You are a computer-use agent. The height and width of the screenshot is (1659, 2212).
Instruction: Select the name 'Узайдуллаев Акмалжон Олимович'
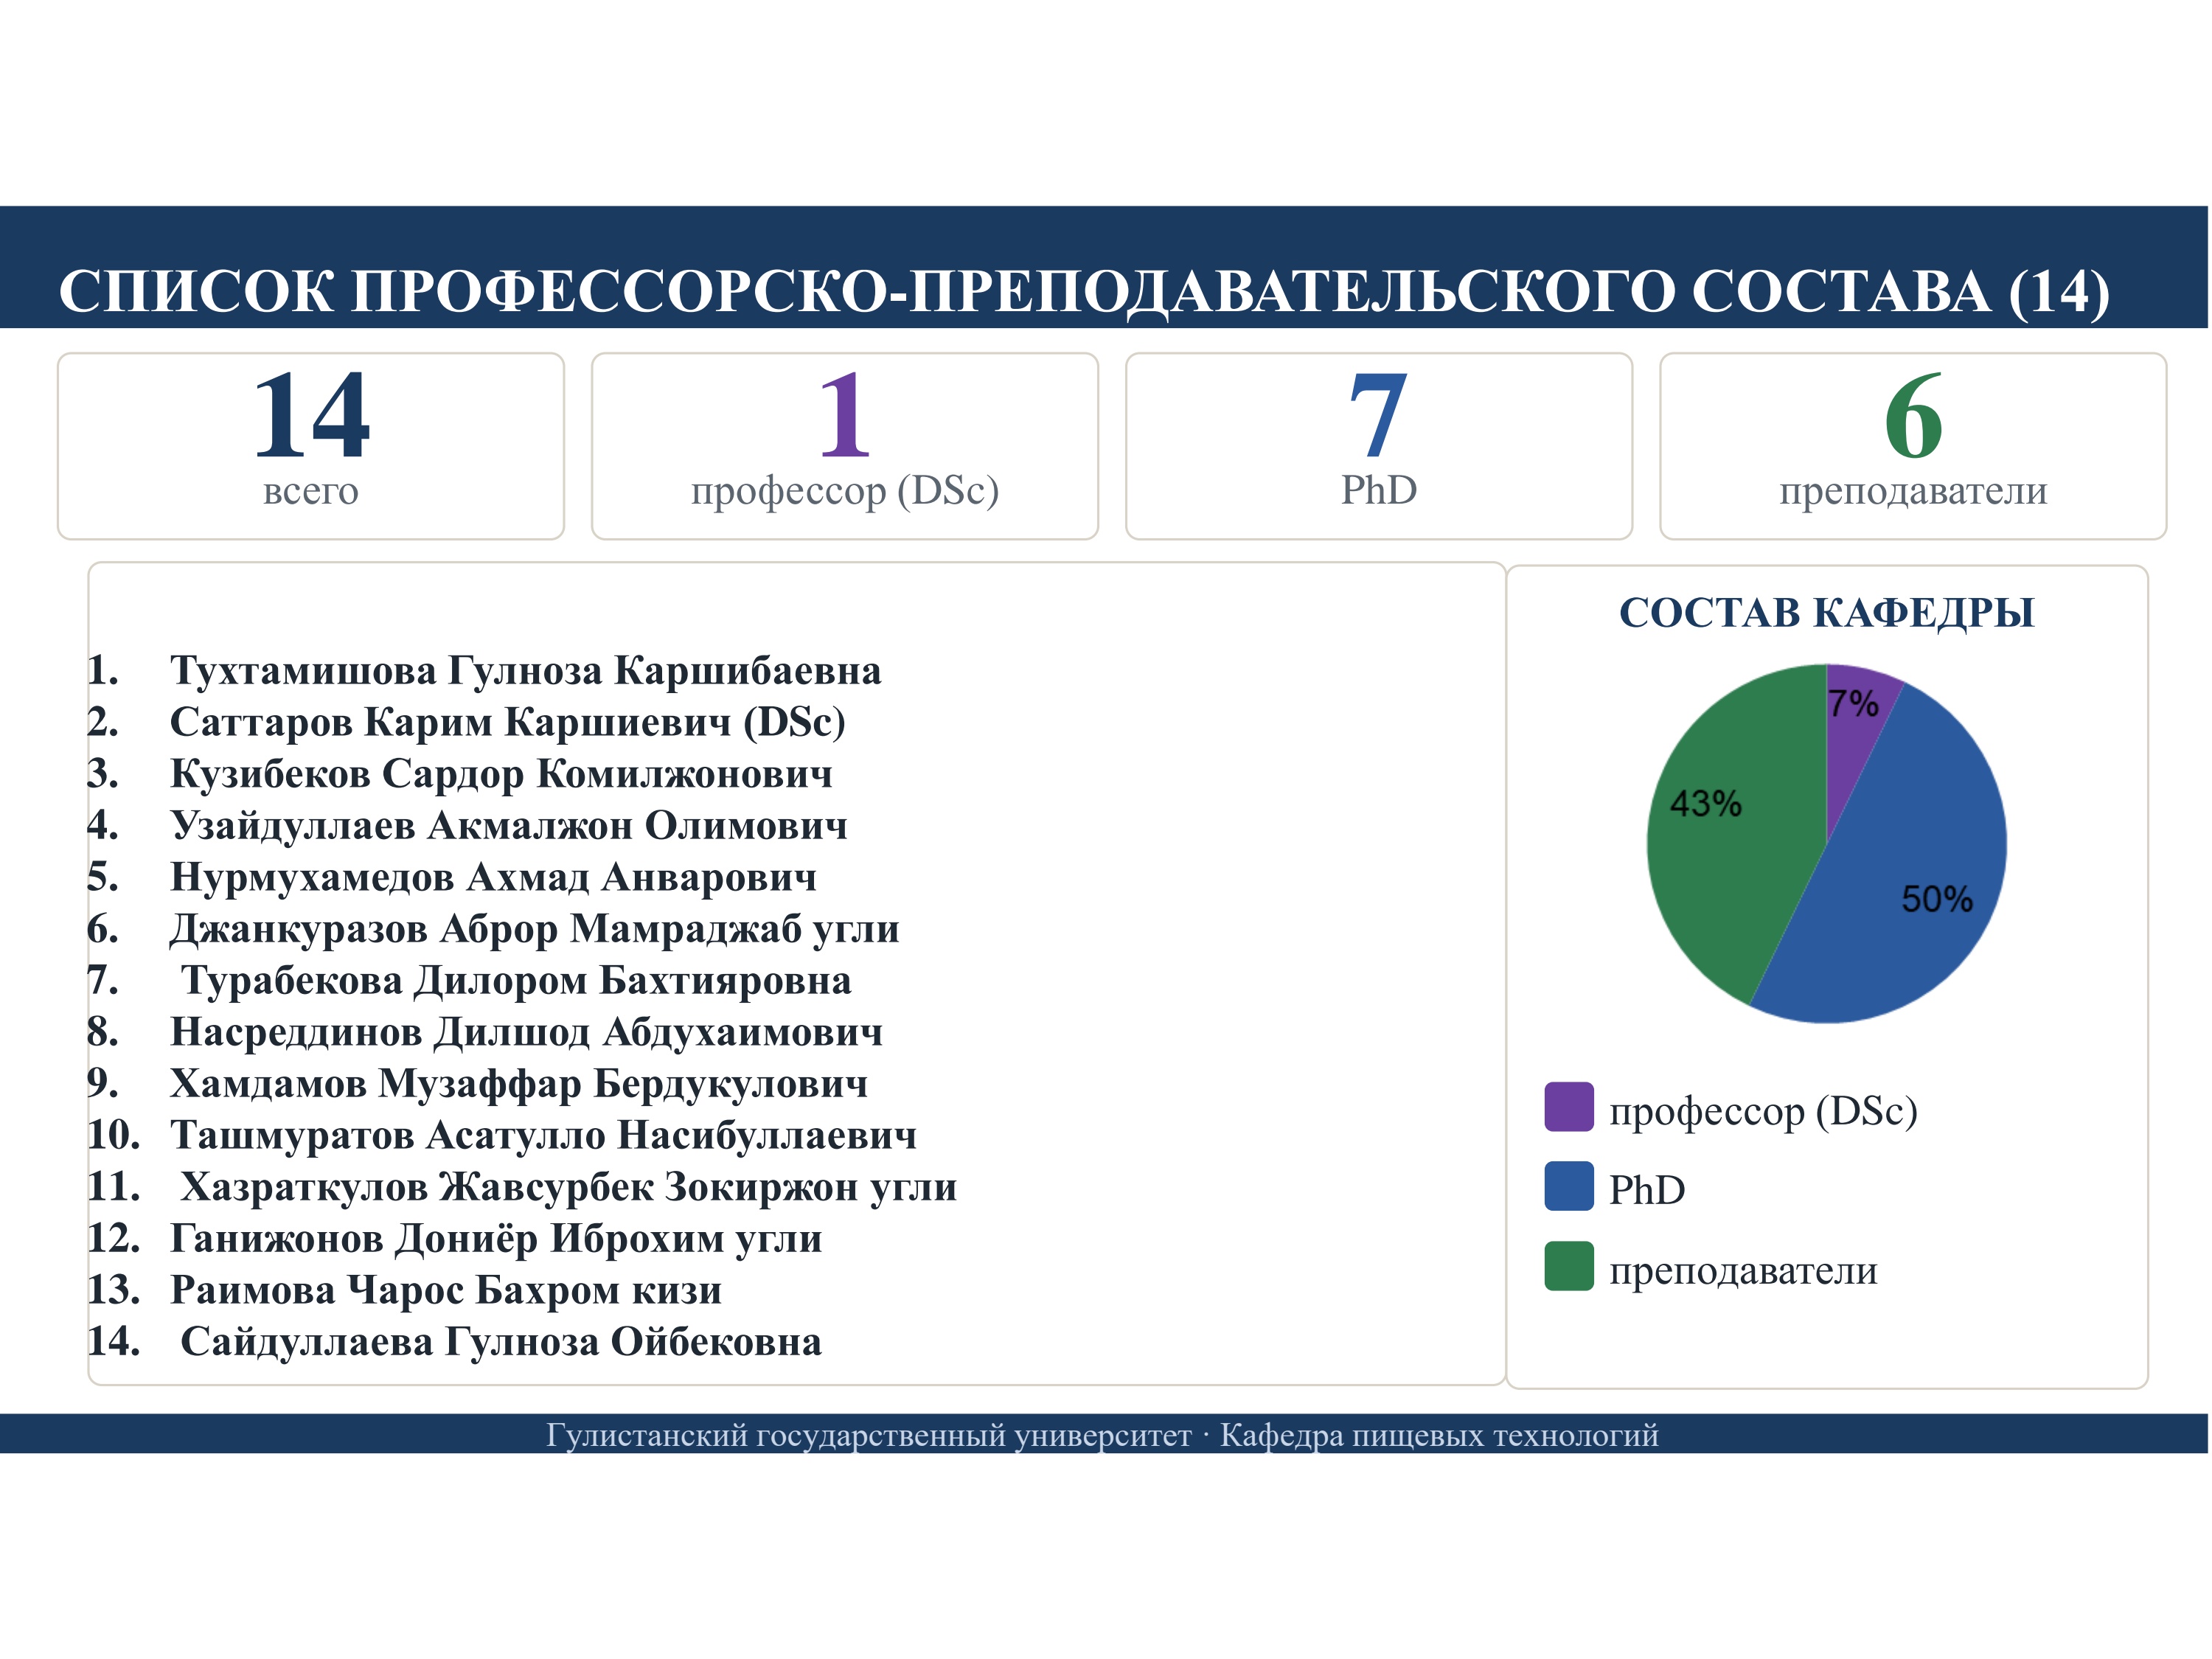point(509,825)
